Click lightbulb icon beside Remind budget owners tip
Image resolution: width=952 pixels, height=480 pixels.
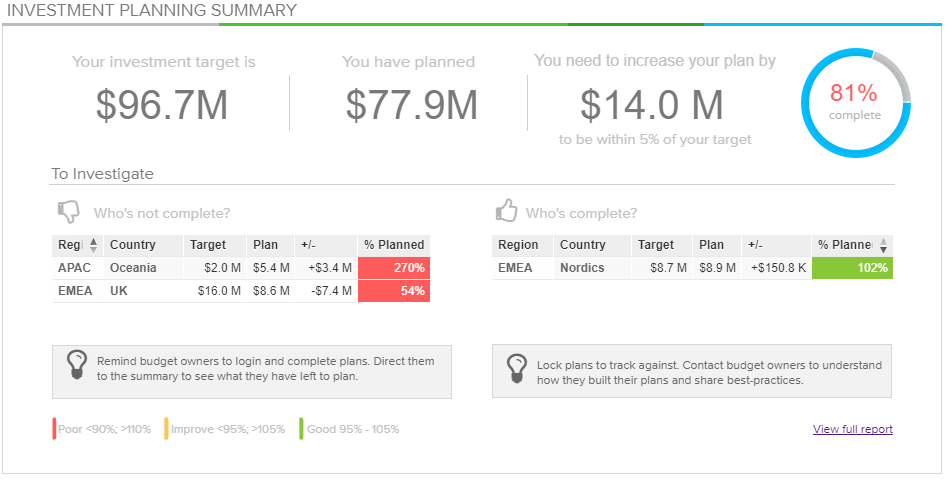point(77,365)
